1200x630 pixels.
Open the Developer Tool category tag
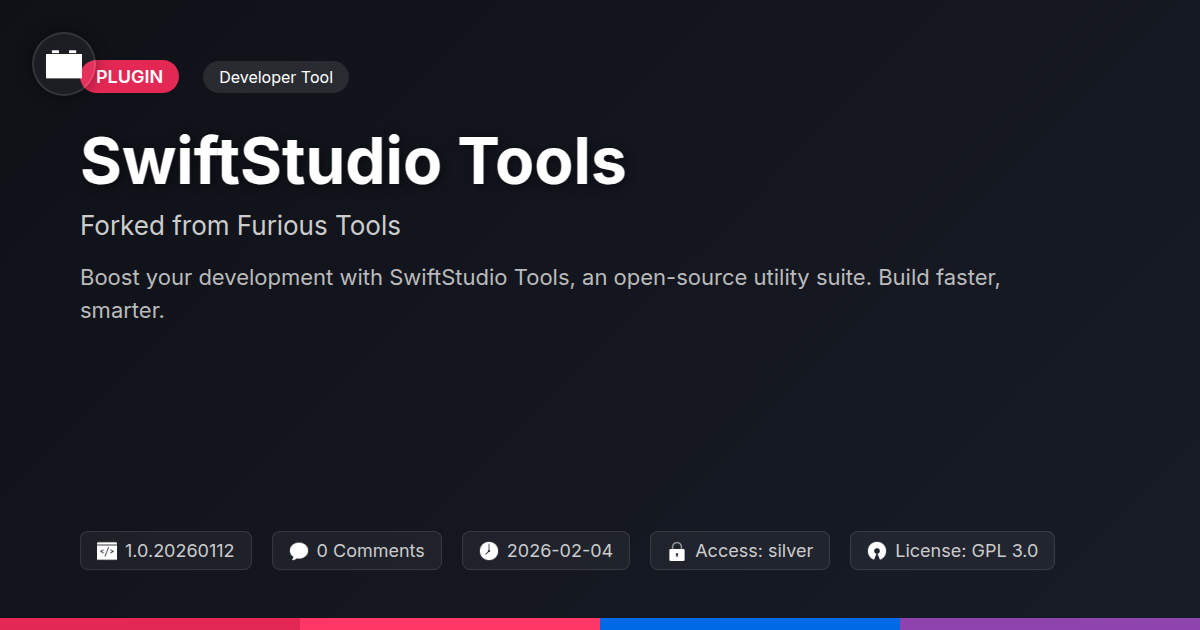276,77
